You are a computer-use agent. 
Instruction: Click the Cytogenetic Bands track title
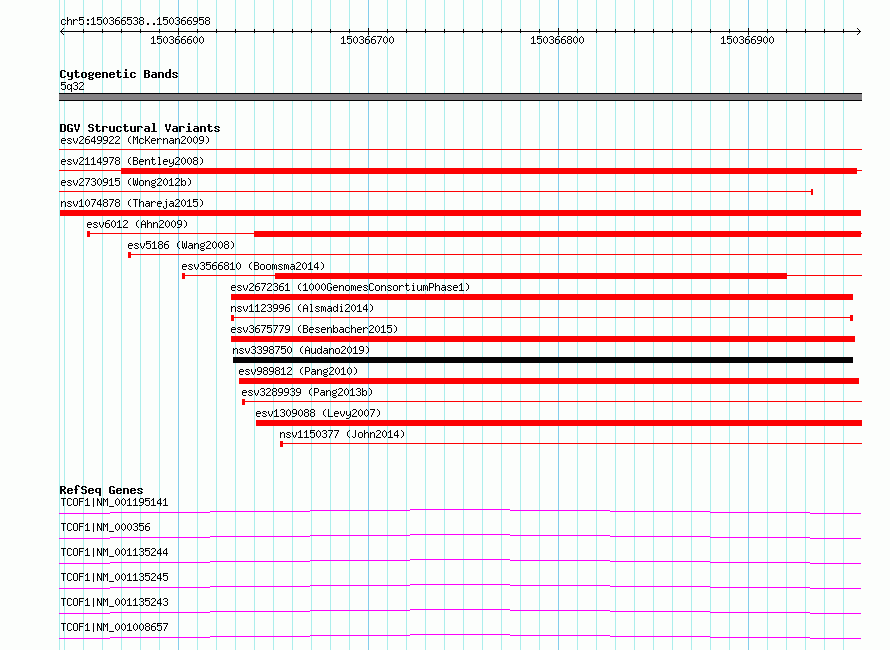(119, 74)
